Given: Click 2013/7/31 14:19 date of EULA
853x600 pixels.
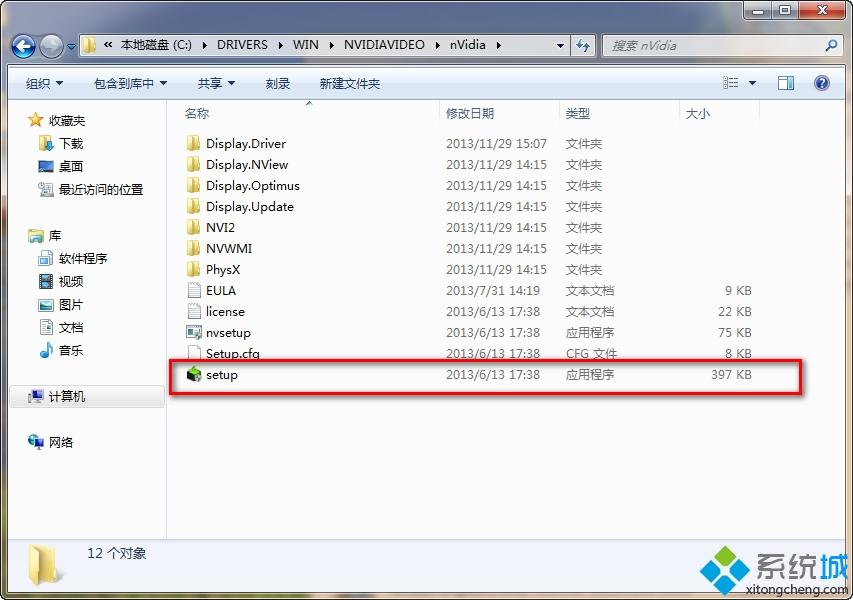Looking at the screenshot, I should [x=493, y=290].
